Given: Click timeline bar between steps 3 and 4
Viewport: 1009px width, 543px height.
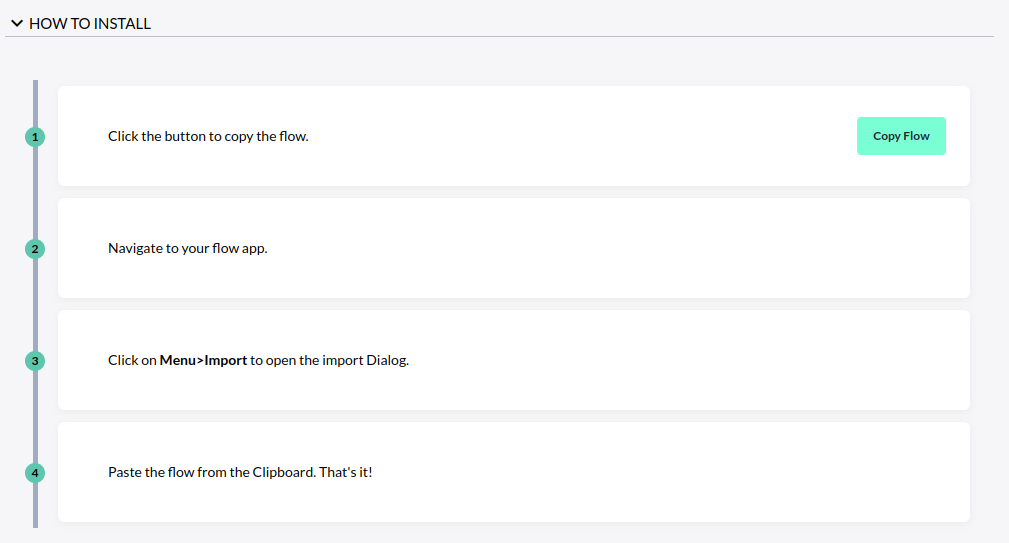Looking at the screenshot, I should 35,417.
